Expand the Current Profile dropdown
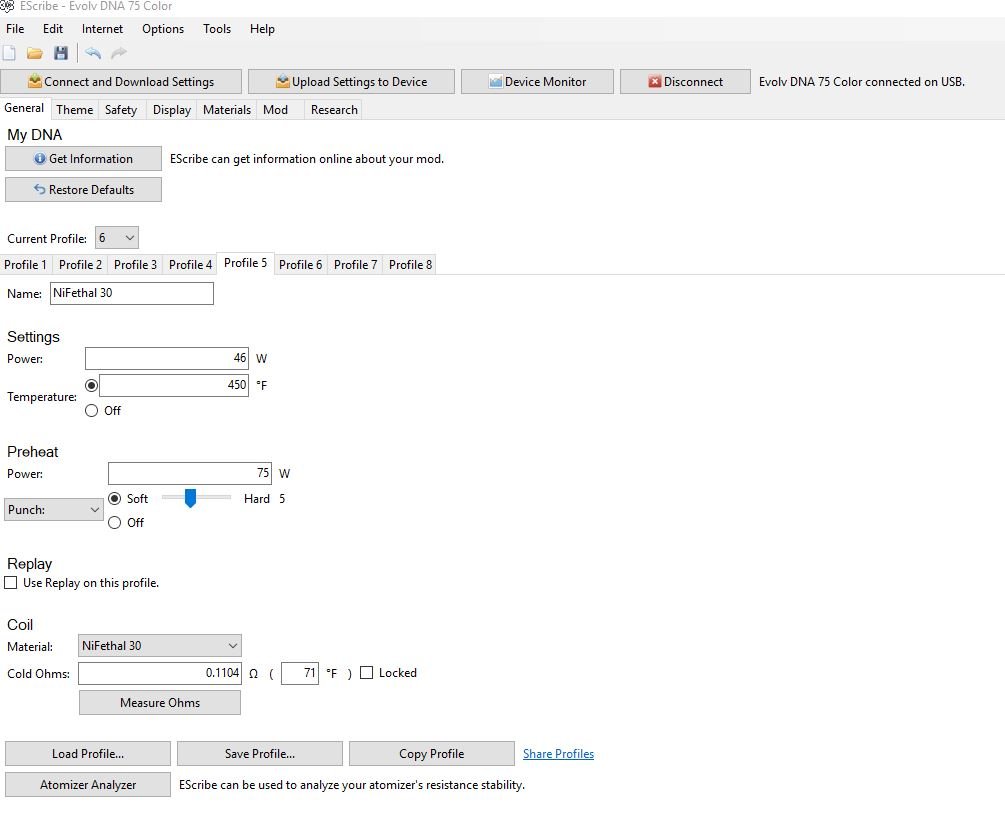1005x828 pixels. click(x=117, y=238)
